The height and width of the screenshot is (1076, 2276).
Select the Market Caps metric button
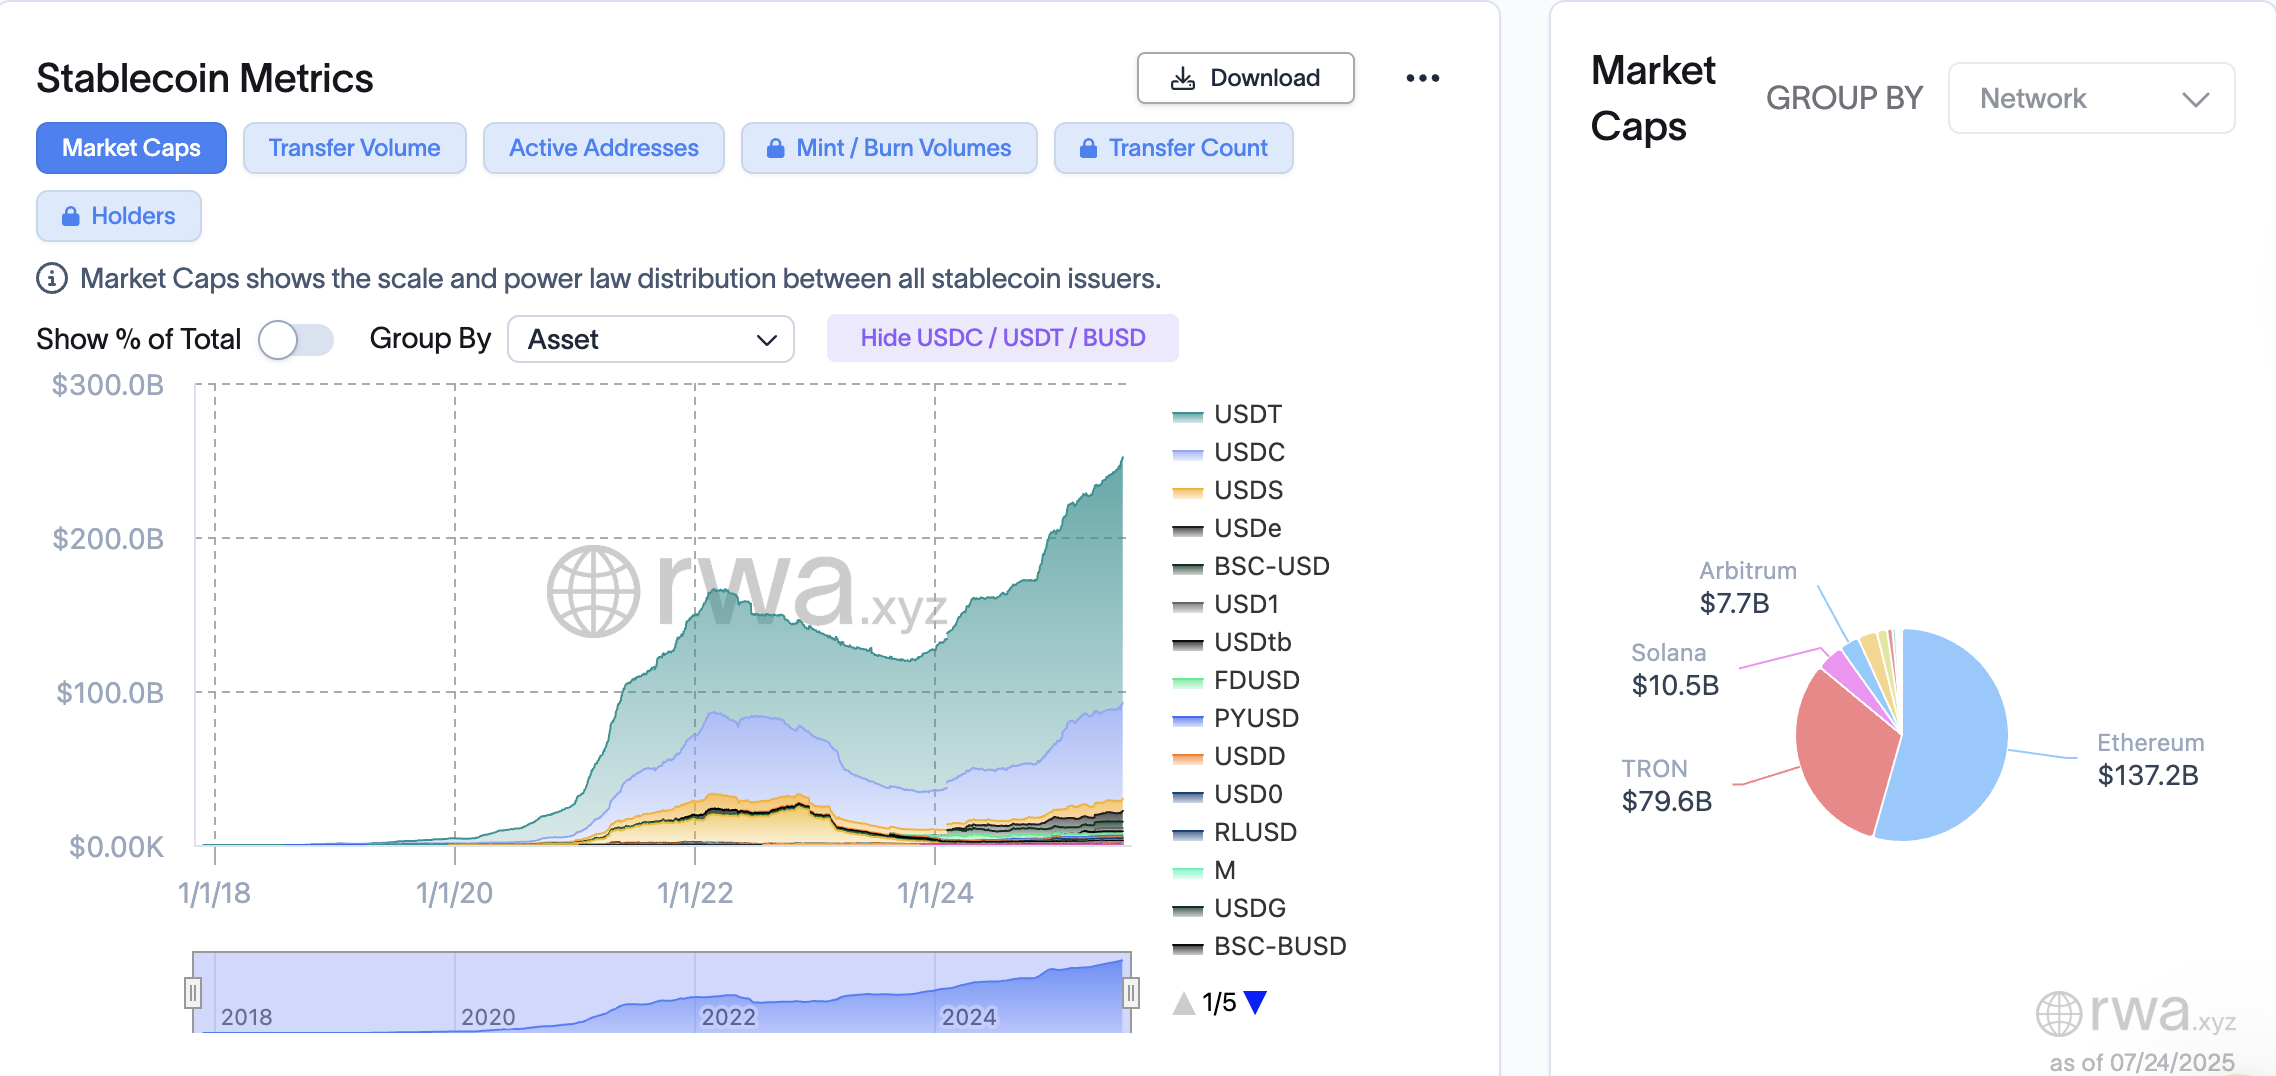tap(130, 148)
